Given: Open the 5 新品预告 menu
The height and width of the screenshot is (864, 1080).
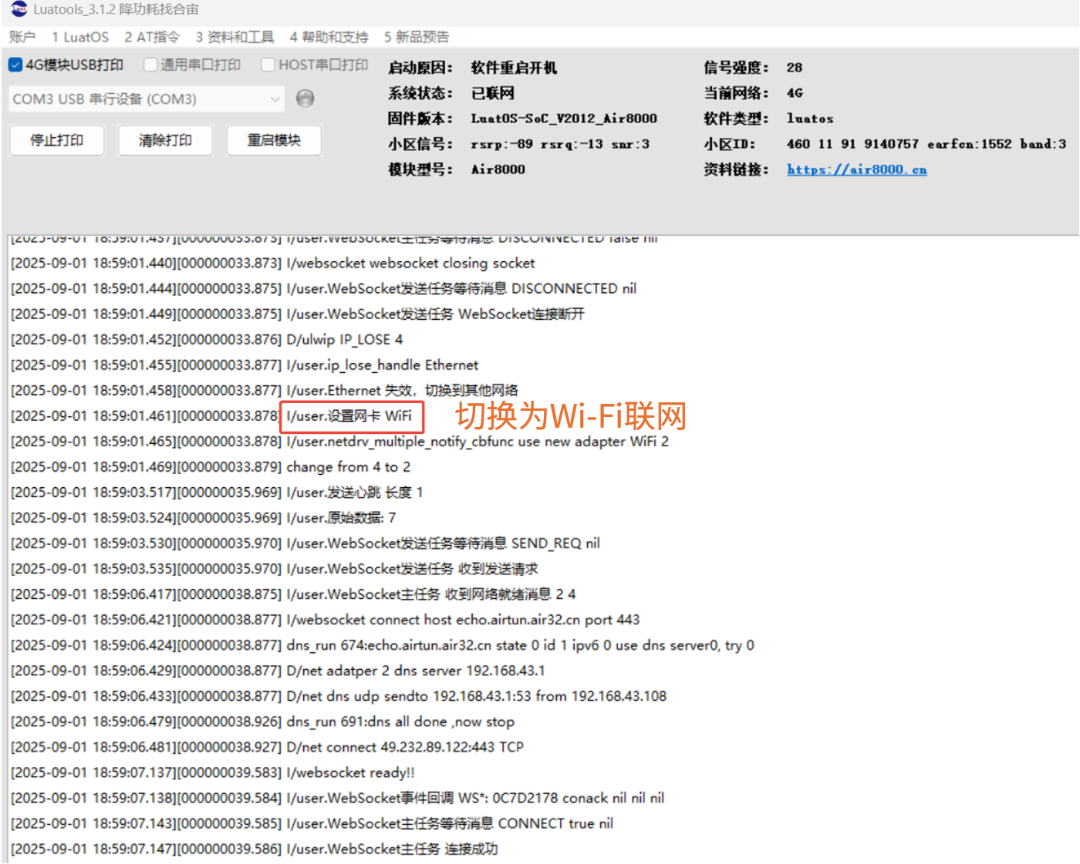Looking at the screenshot, I should 416,37.
